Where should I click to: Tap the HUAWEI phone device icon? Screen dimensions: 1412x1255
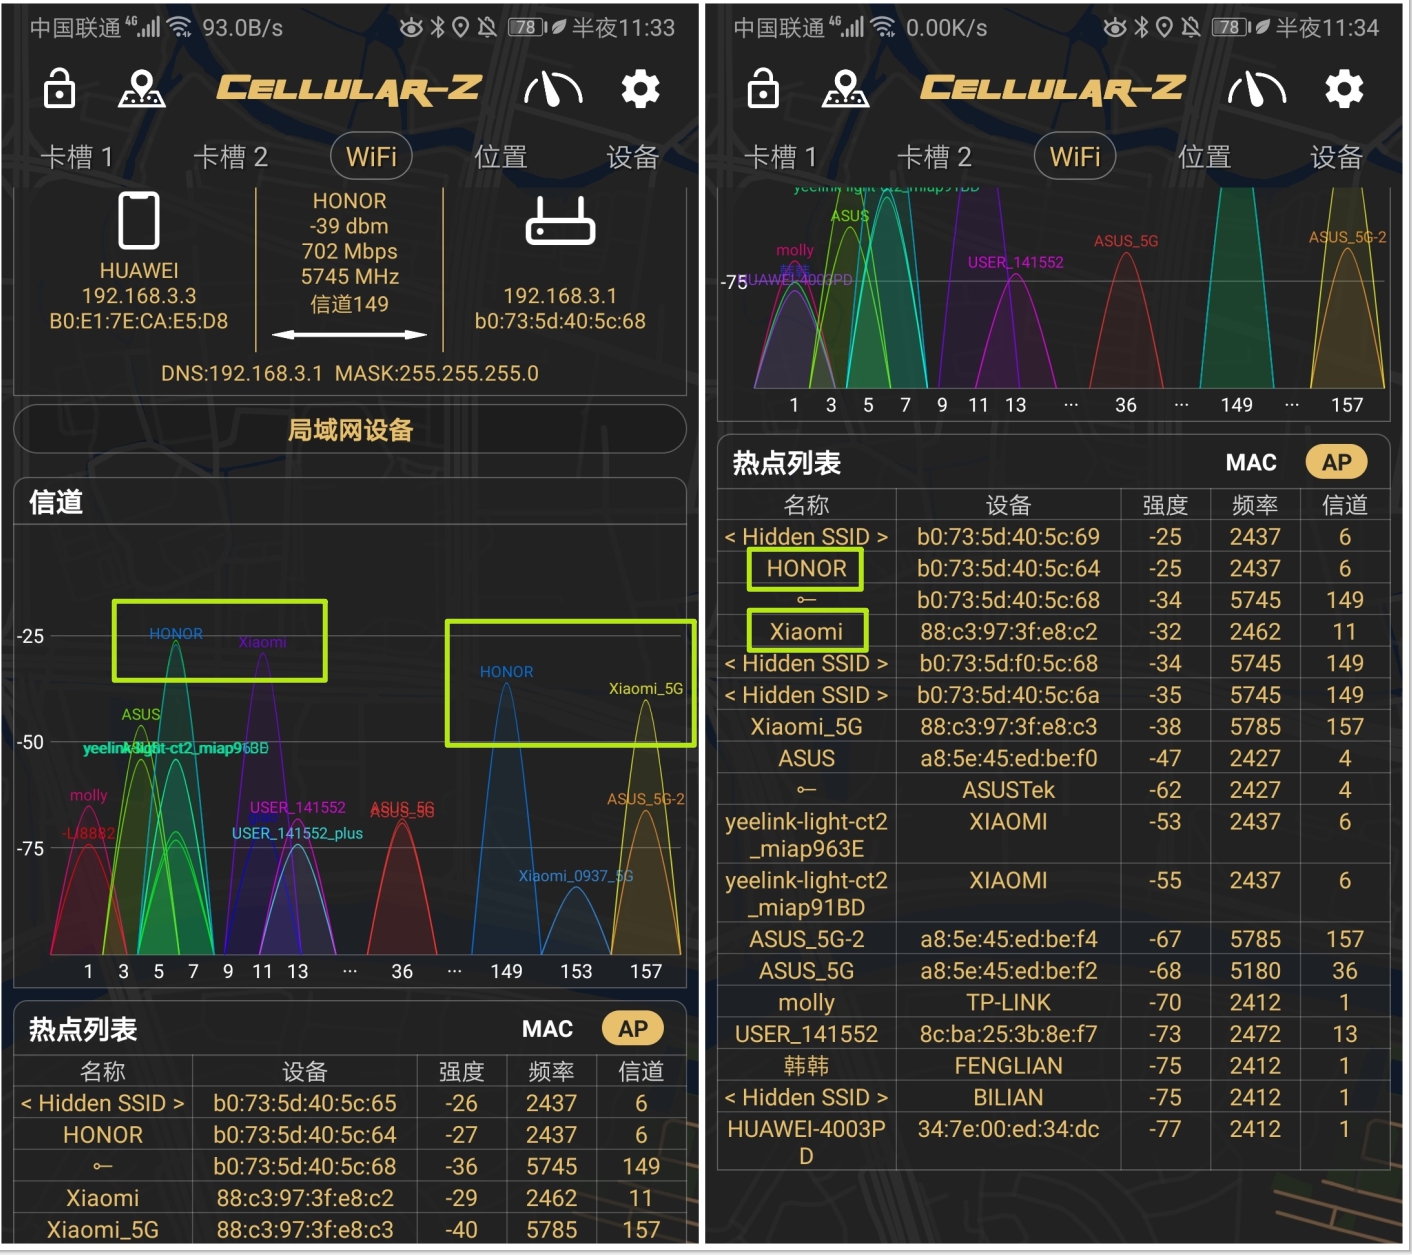pos(139,220)
